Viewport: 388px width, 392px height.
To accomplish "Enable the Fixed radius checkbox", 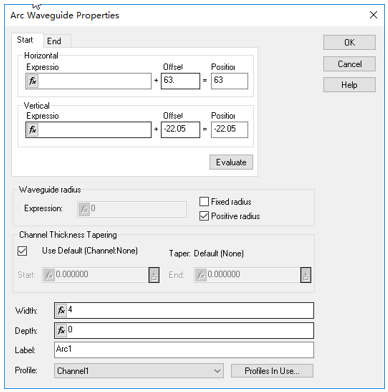I will click(204, 202).
